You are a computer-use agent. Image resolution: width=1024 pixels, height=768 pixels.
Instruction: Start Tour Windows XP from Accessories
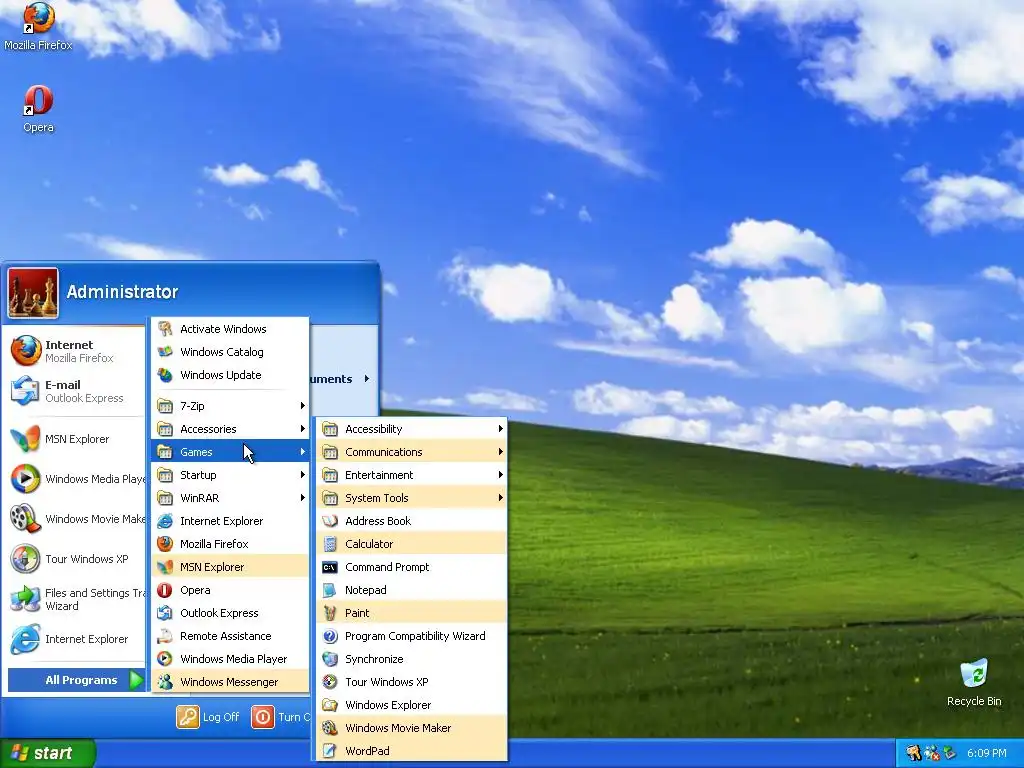coord(412,682)
